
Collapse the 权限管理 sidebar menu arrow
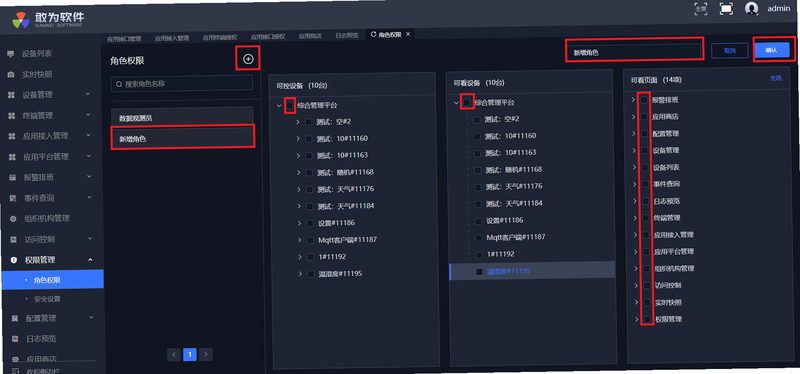pos(90,260)
